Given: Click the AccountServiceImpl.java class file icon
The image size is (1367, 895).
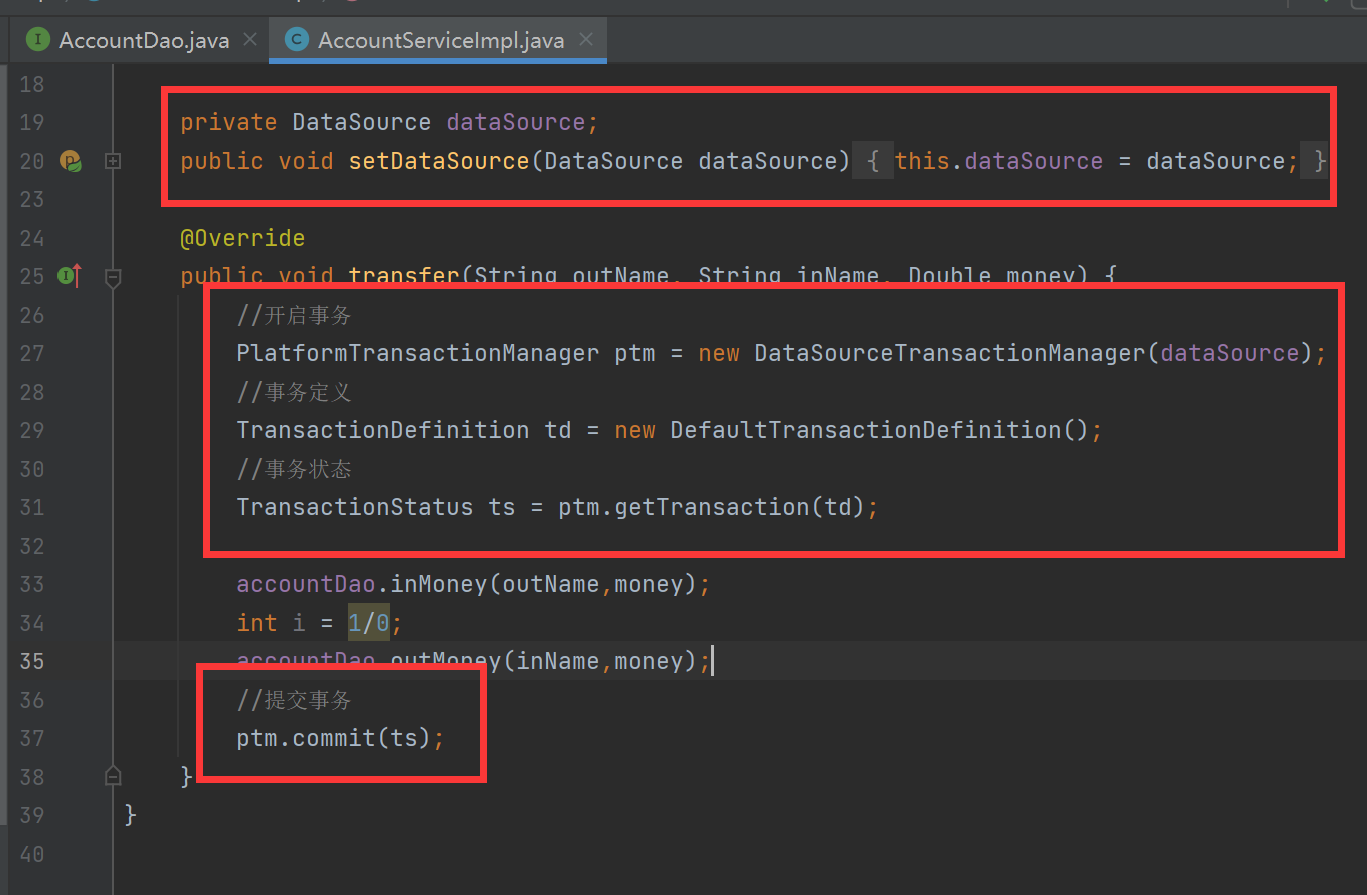Looking at the screenshot, I should [x=296, y=40].
